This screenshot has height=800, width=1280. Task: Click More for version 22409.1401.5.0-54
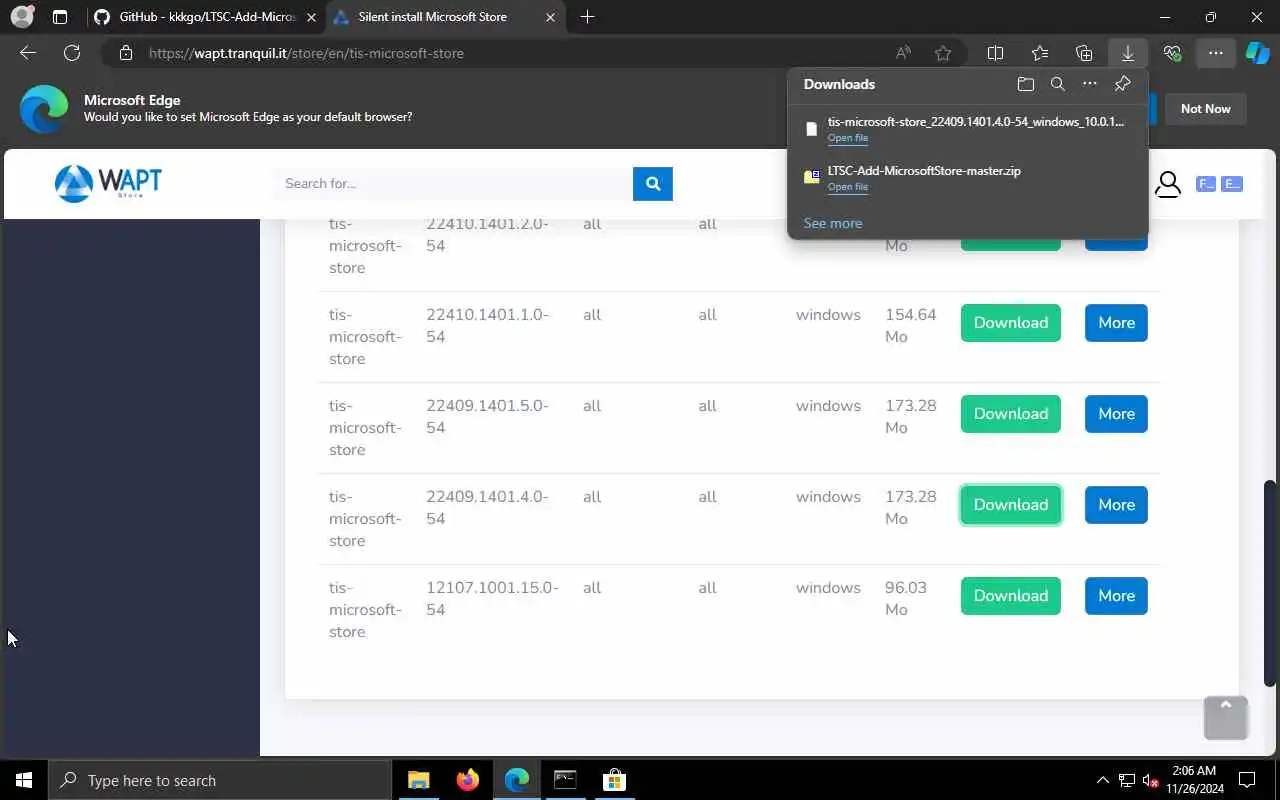click(1116, 414)
